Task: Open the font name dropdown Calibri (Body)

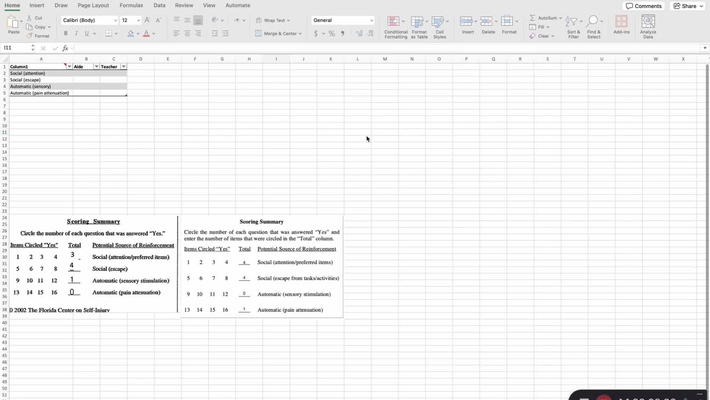Action: pos(115,20)
